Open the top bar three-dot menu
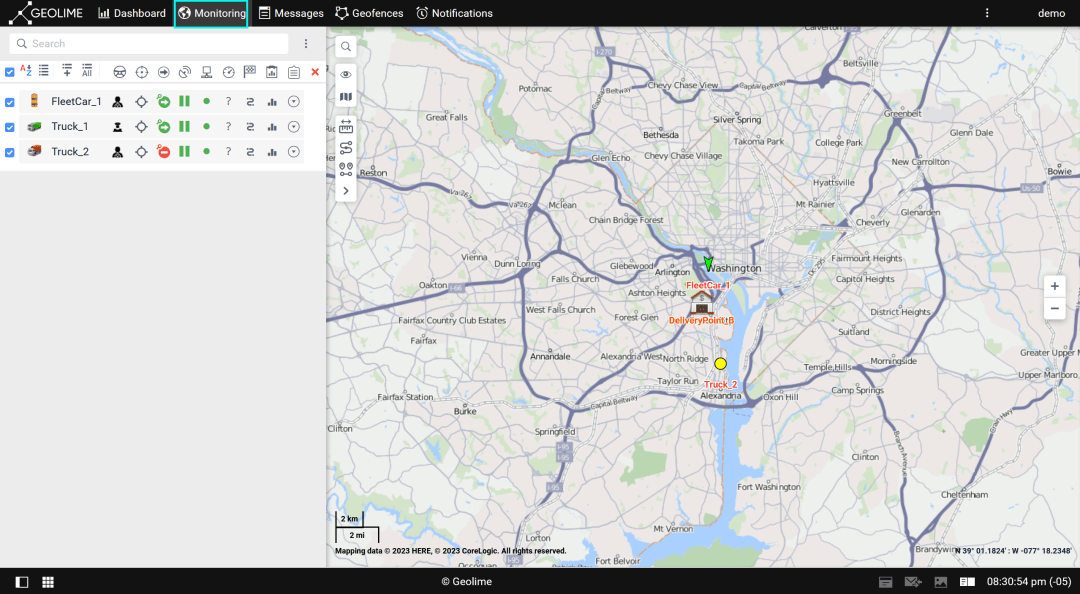This screenshot has height=594, width=1080. (x=987, y=13)
